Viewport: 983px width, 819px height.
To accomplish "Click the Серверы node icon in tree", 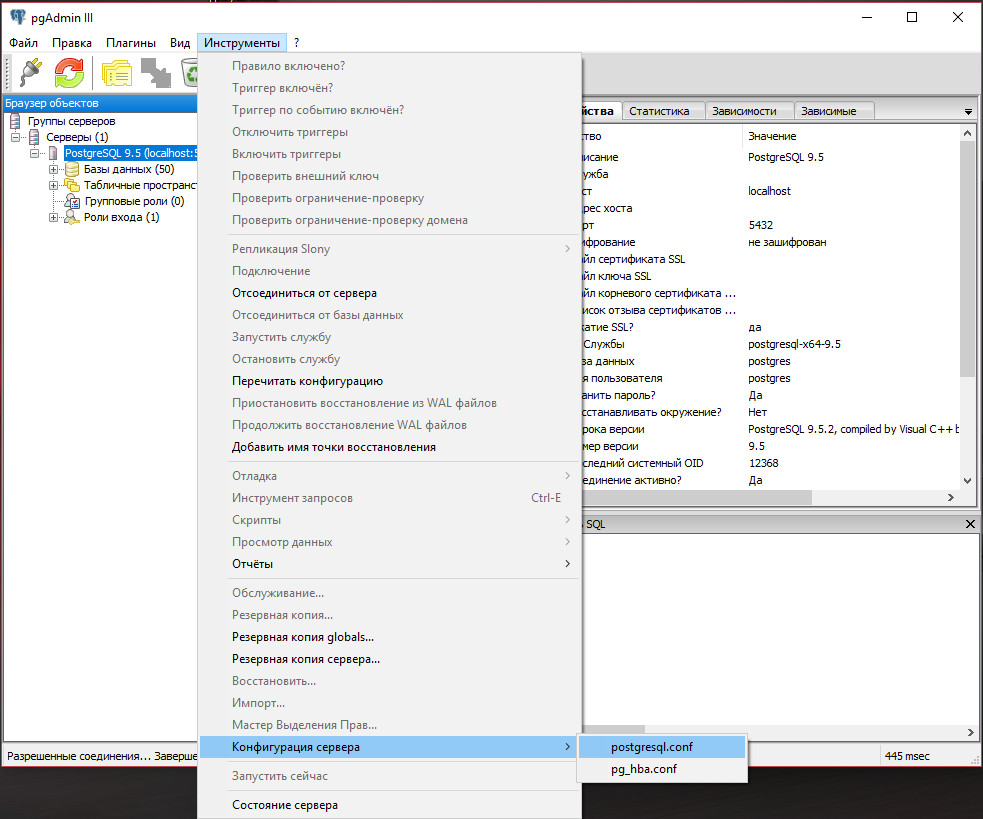I will (x=35, y=137).
